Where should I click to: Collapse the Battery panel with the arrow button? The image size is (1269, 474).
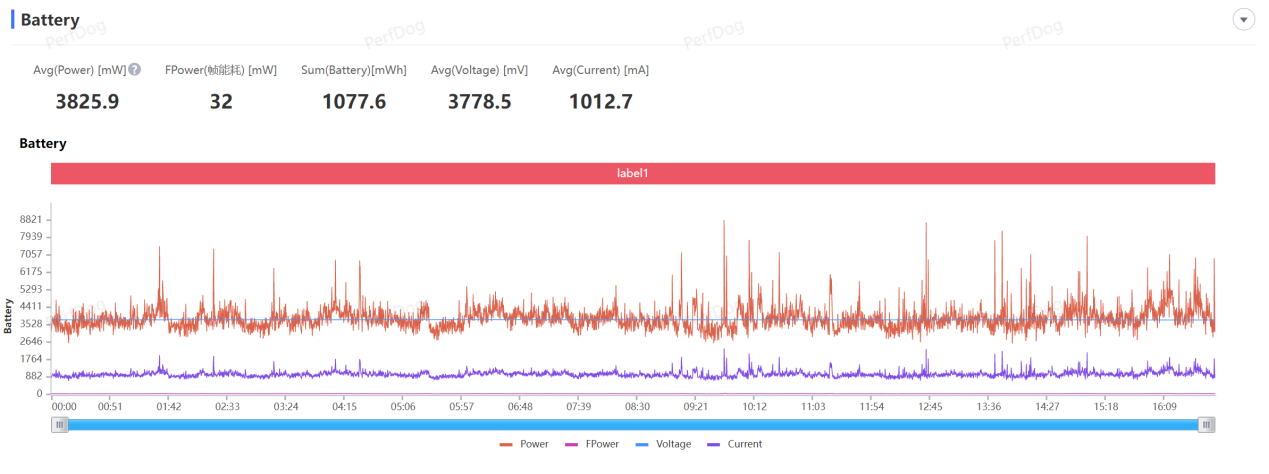click(x=1244, y=20)
